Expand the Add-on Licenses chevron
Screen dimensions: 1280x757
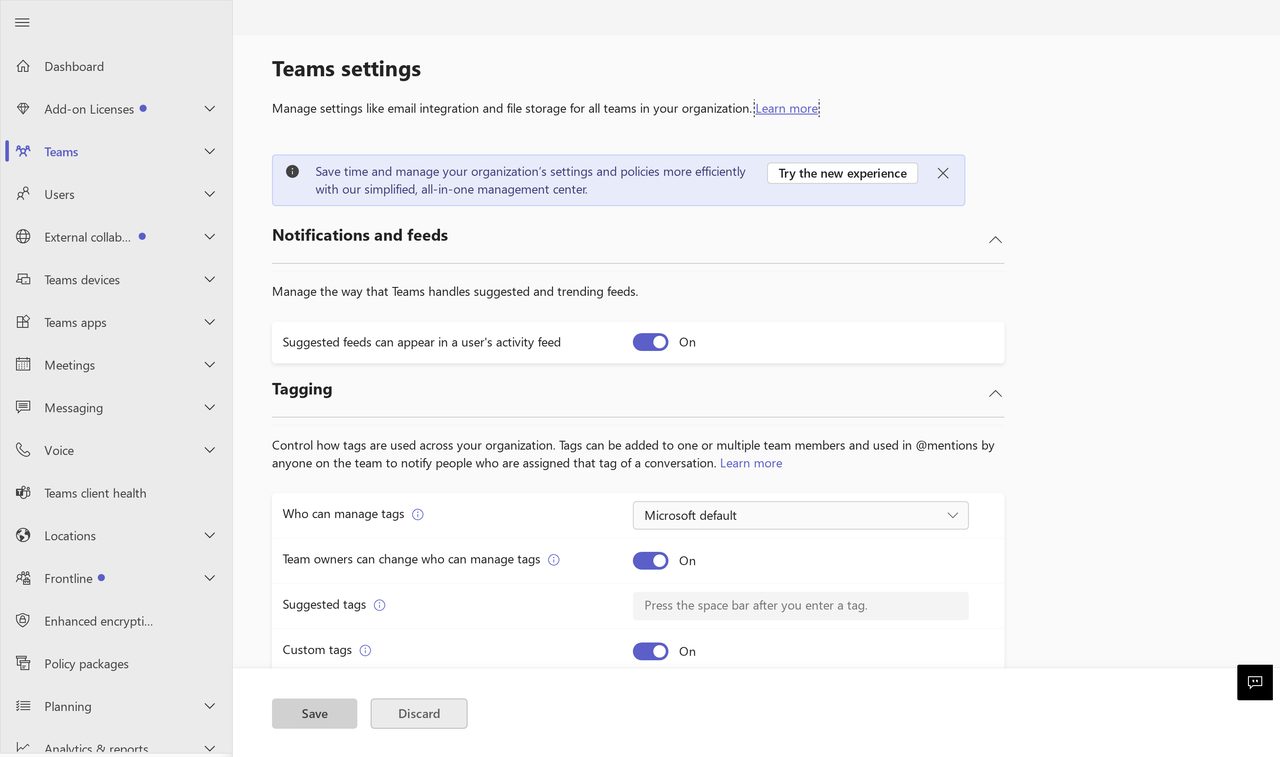coord(210,109)
